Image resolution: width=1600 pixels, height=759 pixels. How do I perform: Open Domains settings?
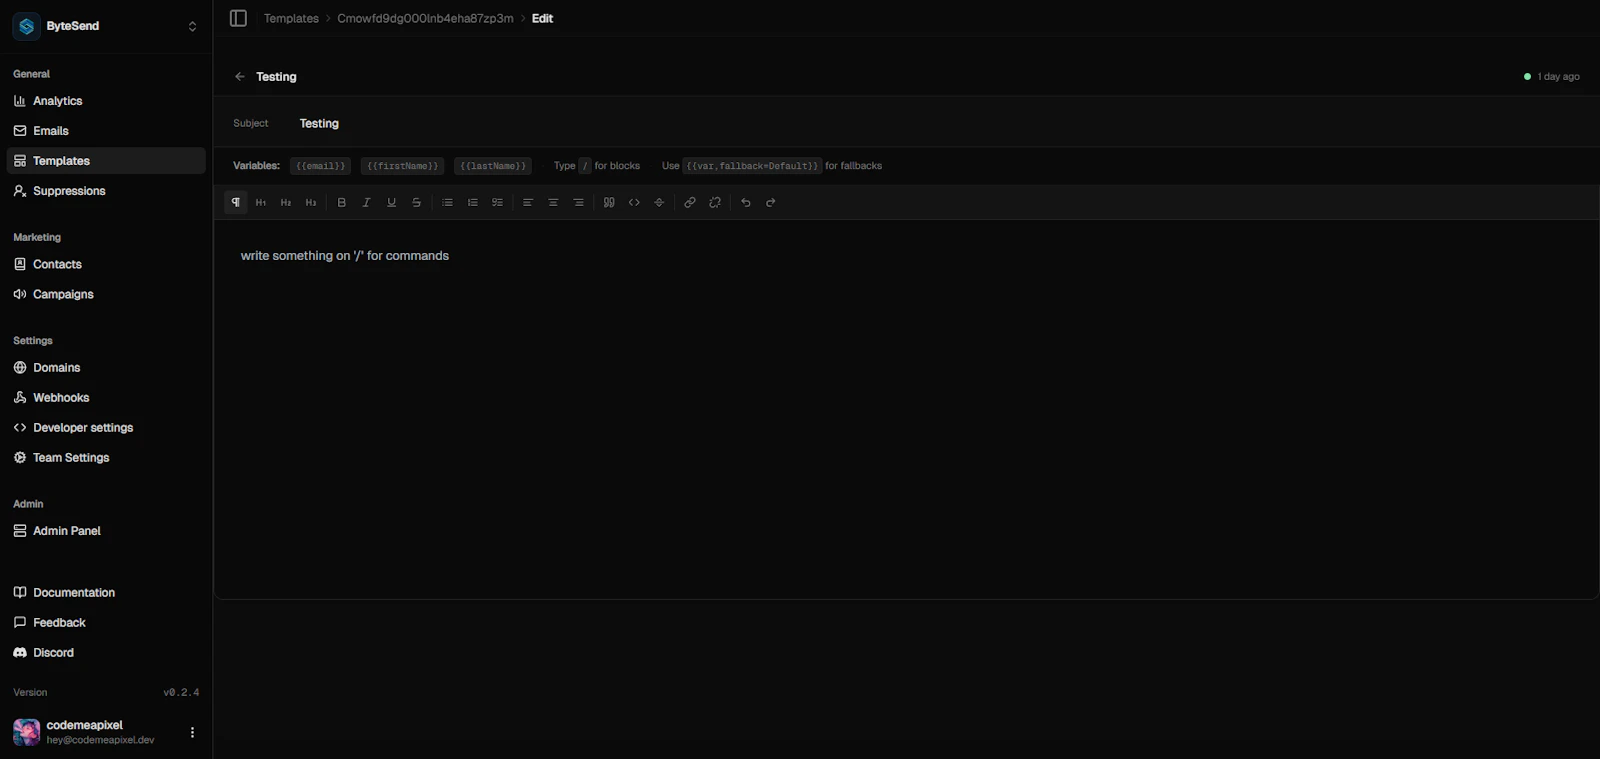[106, 368]
